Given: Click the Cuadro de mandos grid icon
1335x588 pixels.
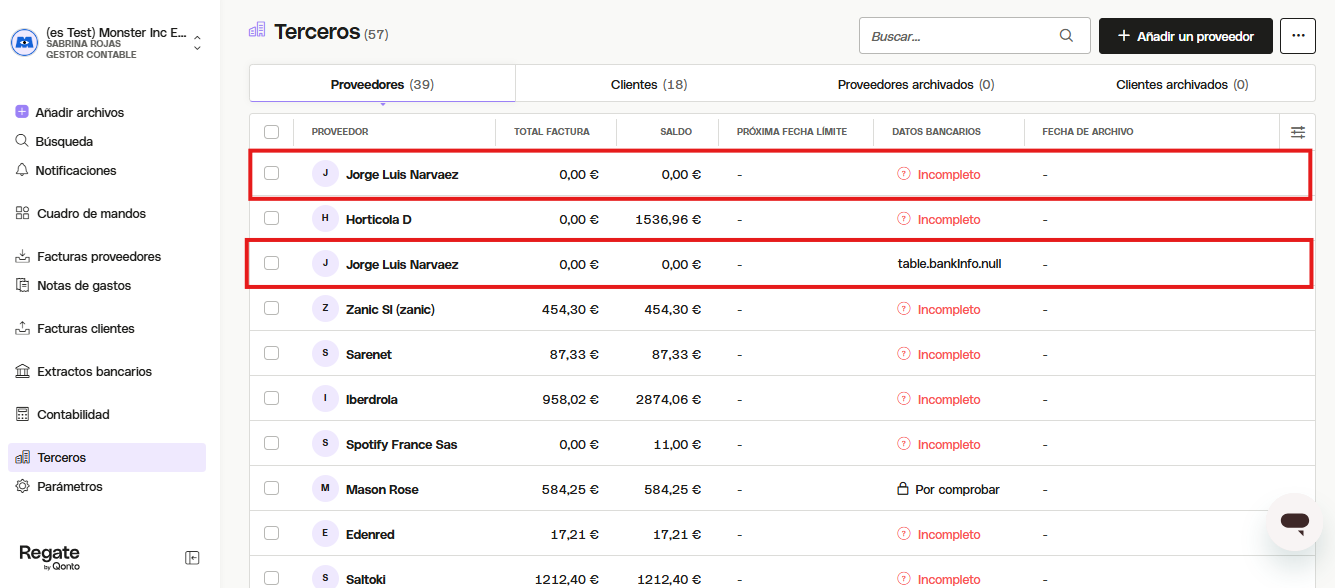Looking at the screenshot, I should point(22,213).
